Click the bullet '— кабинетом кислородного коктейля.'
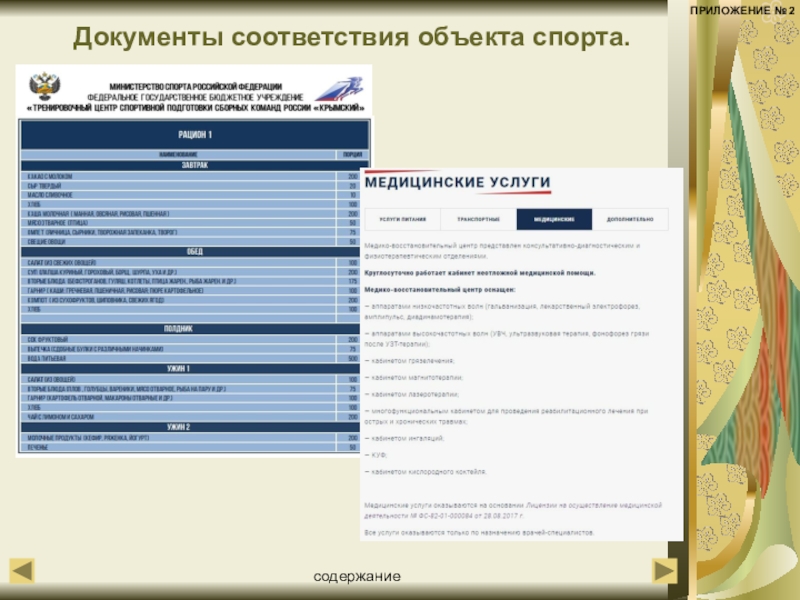Viewport: 800px width, 600px height. click(x=426, y=472)
